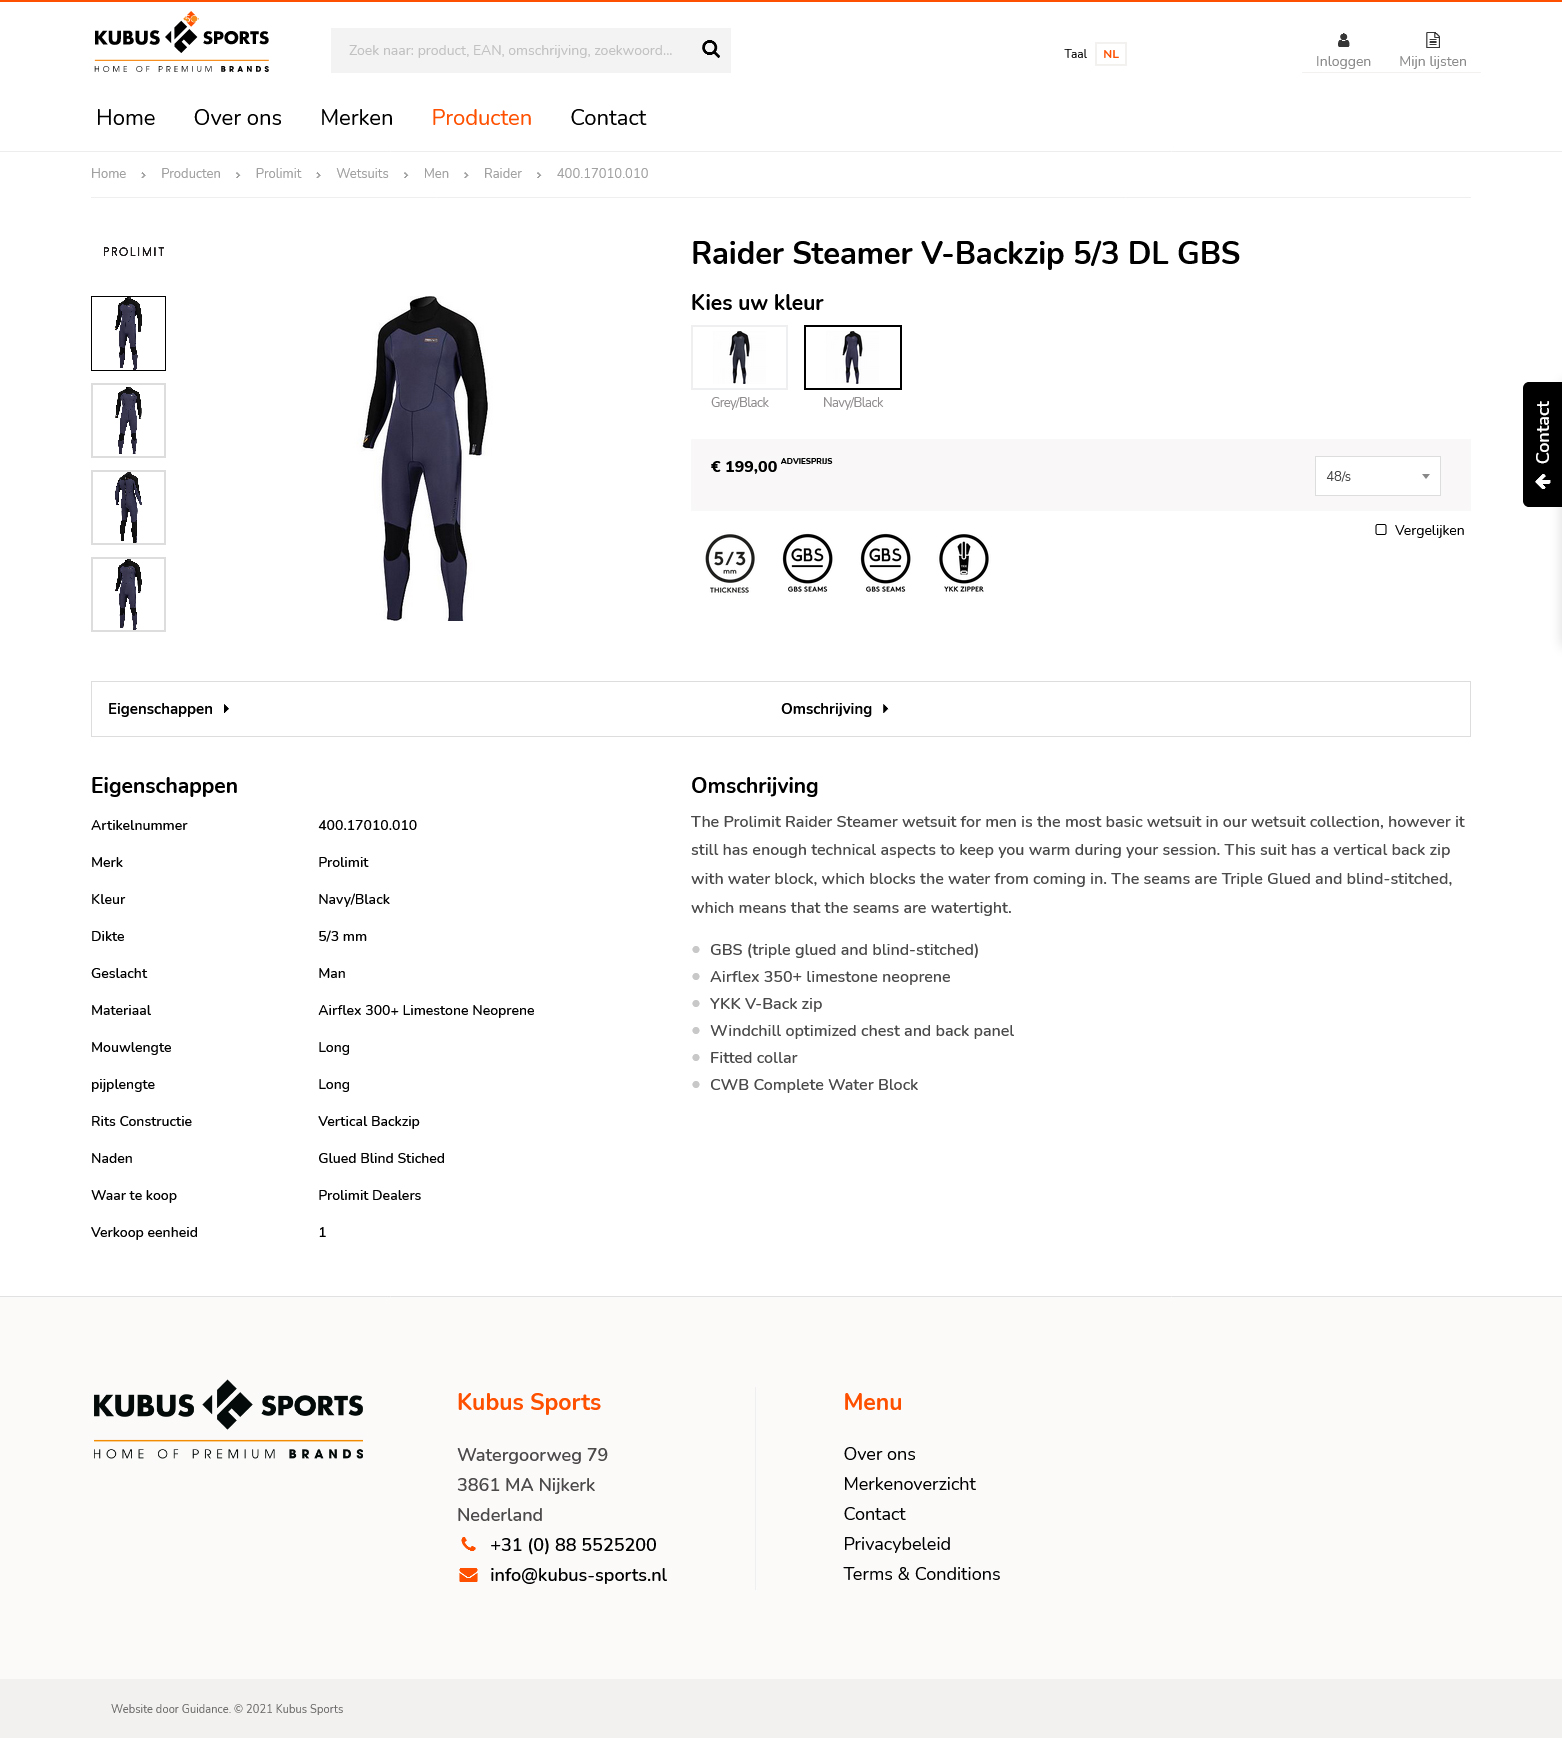
Task: Open the Mijn lijsten document icon
Action: click(1433, 40)
